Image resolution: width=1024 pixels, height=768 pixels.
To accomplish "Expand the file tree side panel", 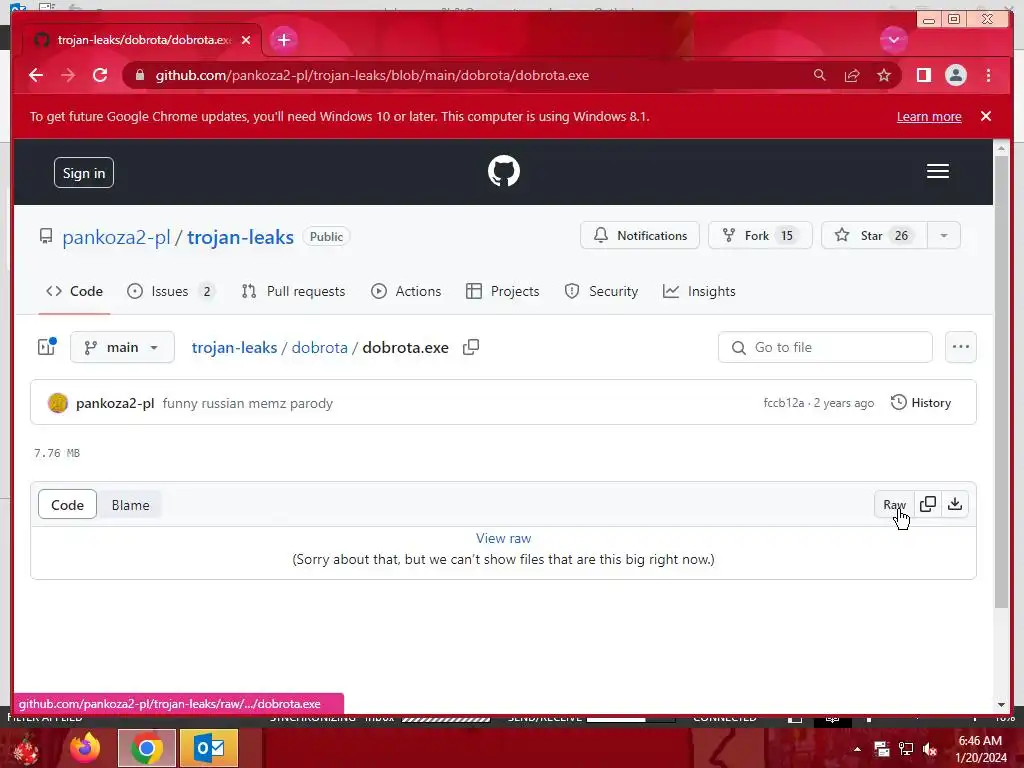I will (46, 347).
